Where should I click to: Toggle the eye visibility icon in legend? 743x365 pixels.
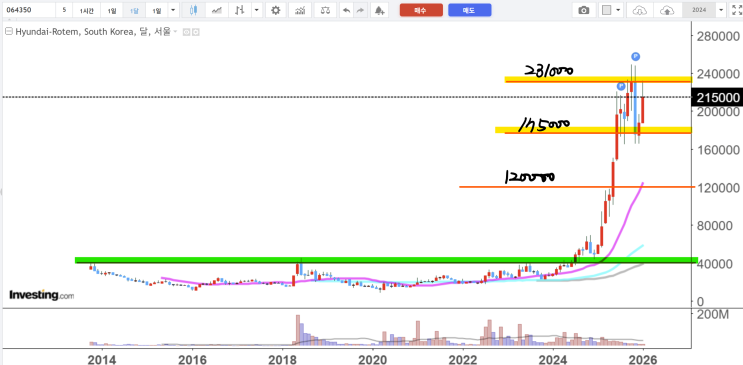[x=186, y=32]
